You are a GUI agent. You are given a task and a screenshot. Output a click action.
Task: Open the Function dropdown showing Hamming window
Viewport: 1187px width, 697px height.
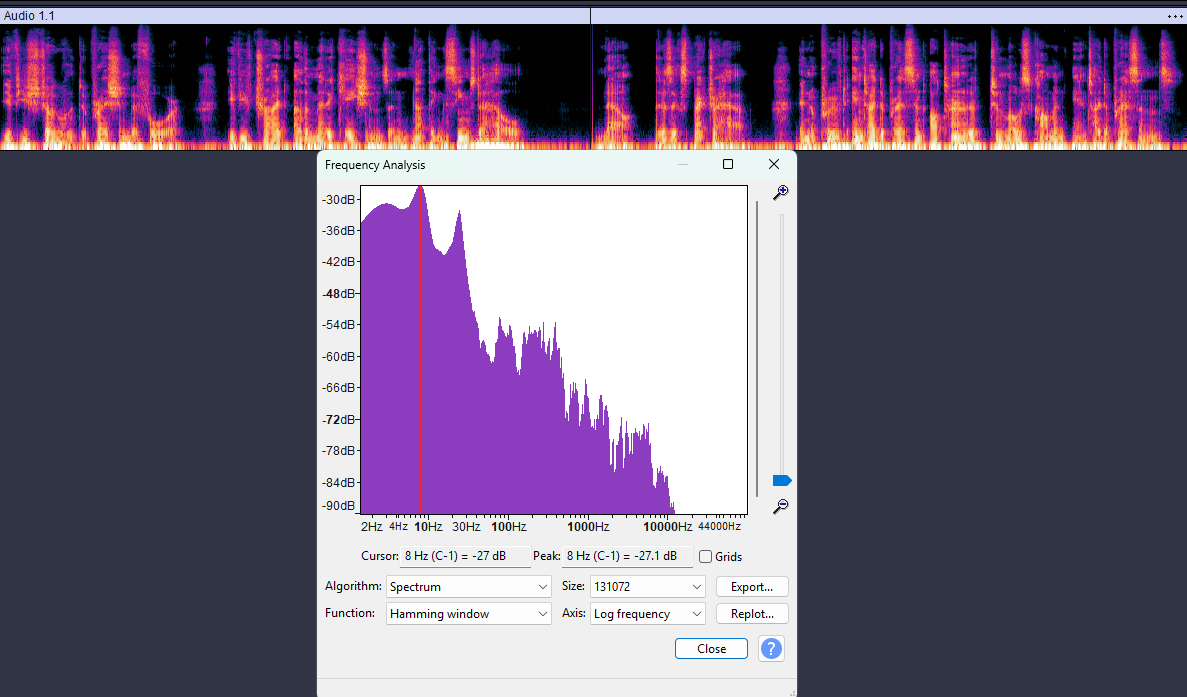[x=469, y=614]
